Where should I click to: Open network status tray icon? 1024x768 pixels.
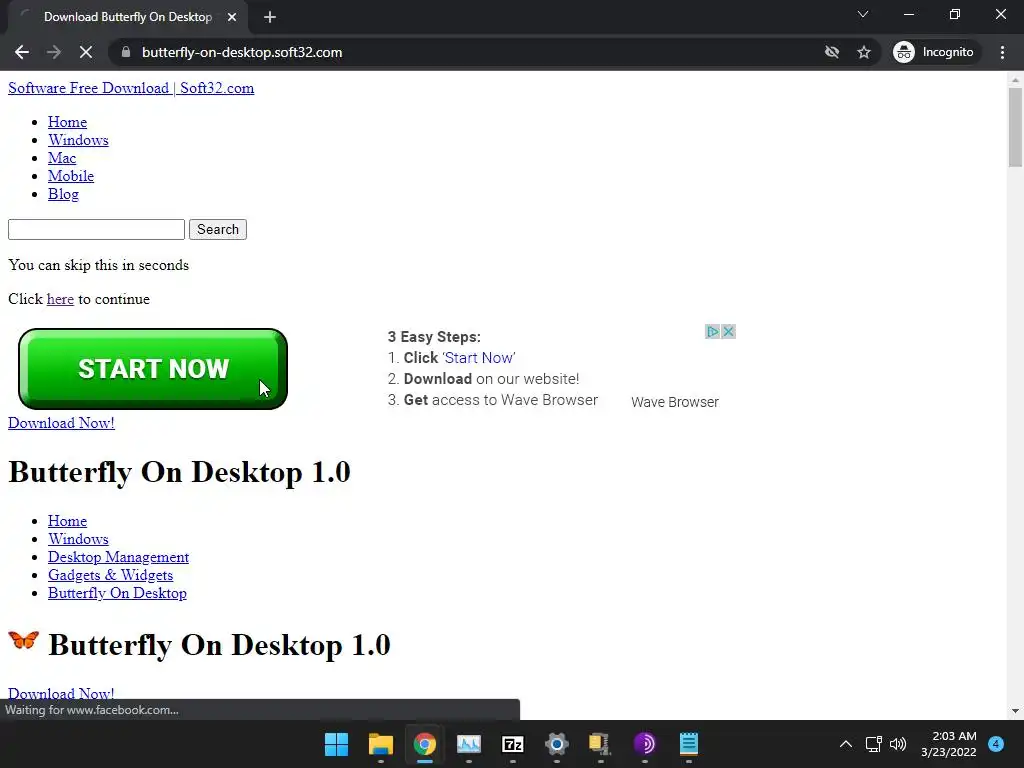click(x=874, y=744)
